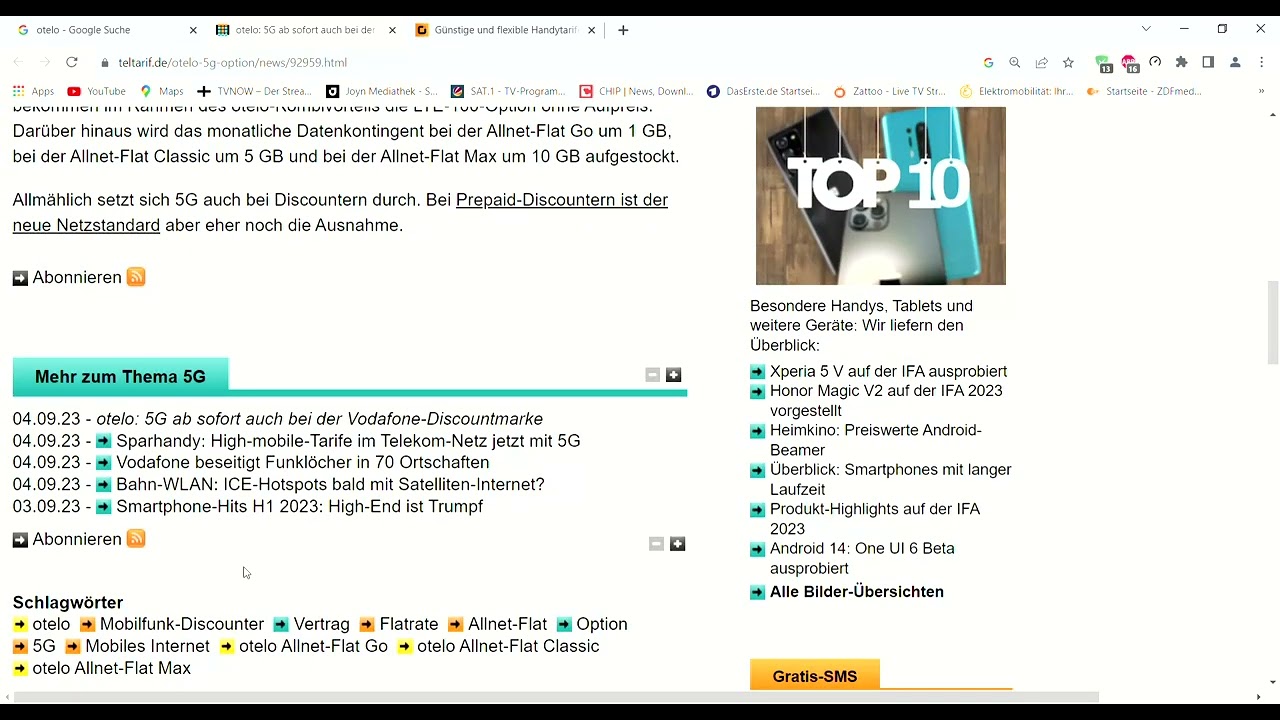
Task: Click the red extension icon with badge 16
Action: pos(1130,63)
